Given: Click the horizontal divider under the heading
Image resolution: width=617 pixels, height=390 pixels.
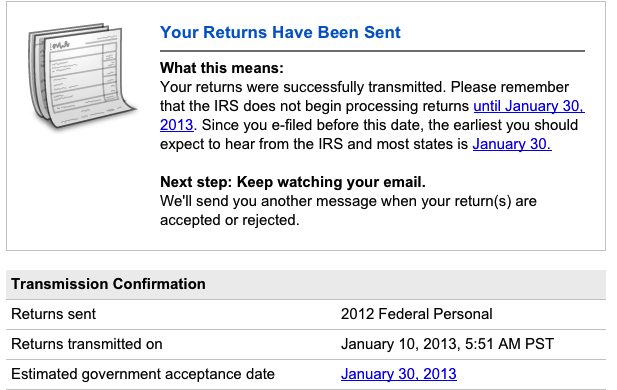Looking at the screenshot, I should coord(372,51).
